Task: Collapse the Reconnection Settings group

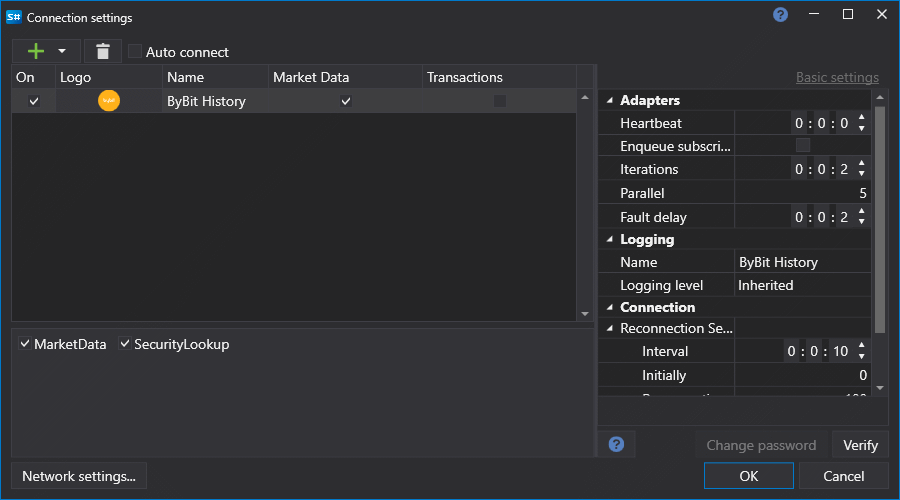Action: click(609, 329)
